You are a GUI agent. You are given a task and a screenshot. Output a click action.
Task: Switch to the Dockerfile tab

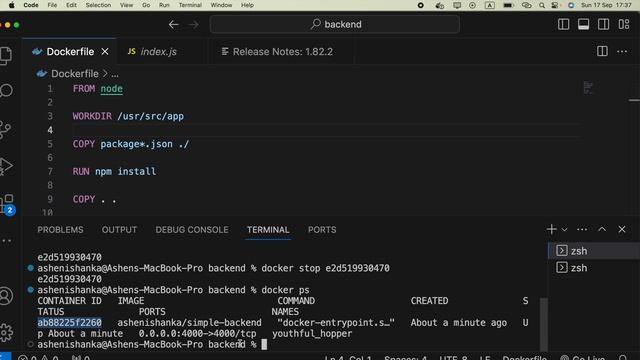click(x=69, y=52)
